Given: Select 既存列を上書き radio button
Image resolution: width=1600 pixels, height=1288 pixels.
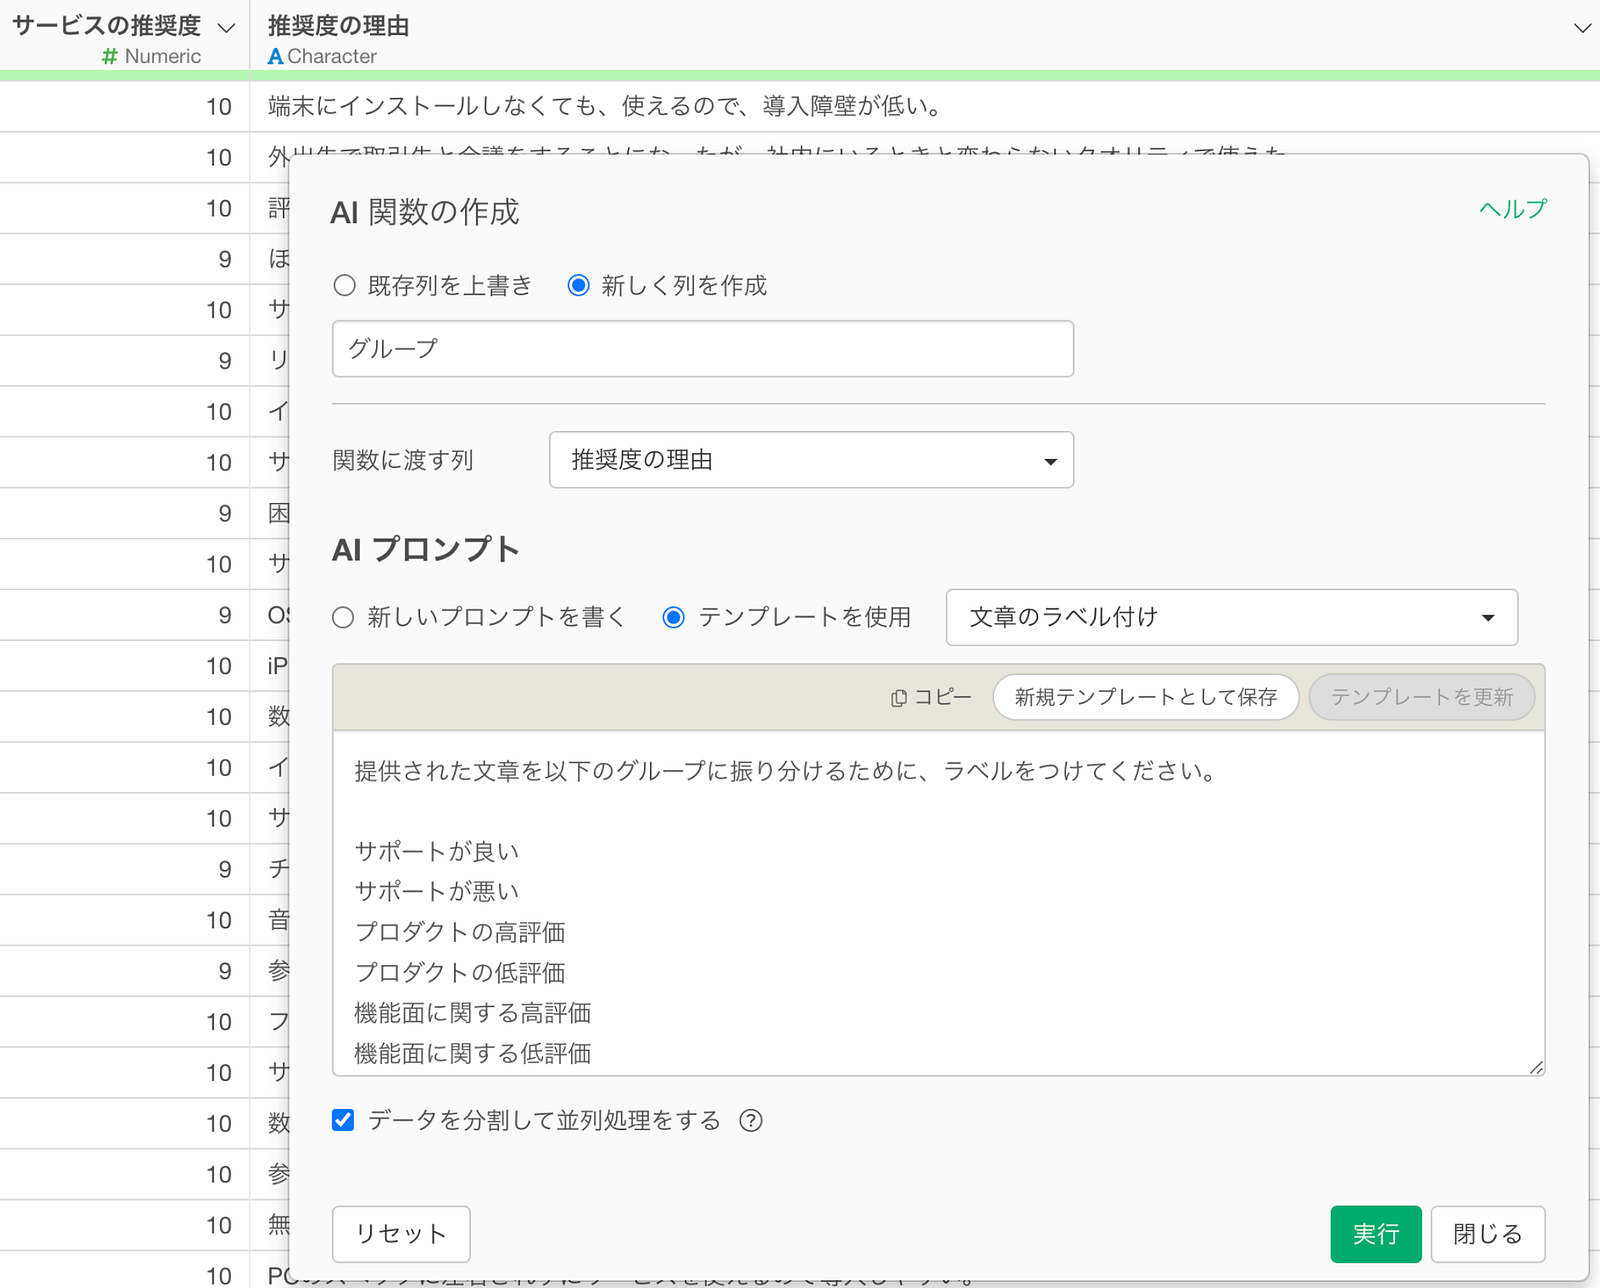Looking at the screenshot, I should (344, 285).
